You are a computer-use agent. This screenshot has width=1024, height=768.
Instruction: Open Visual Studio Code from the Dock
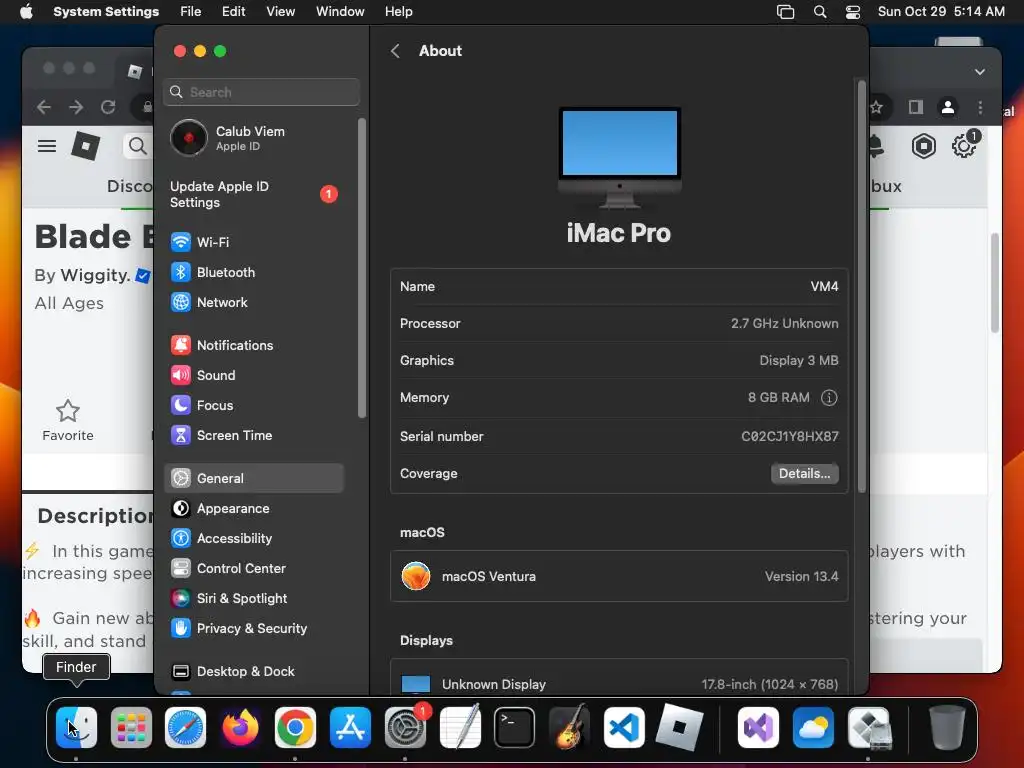[x=624, y=728]
